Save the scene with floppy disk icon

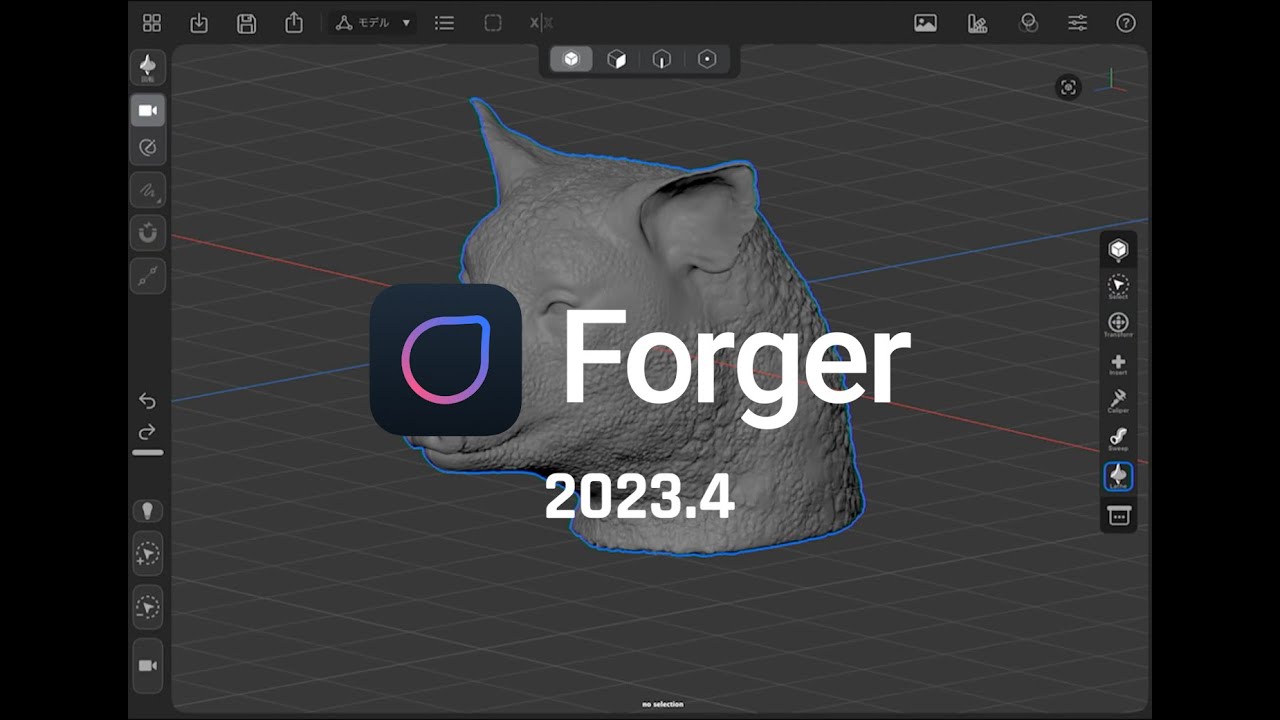[x=246, y=23]
